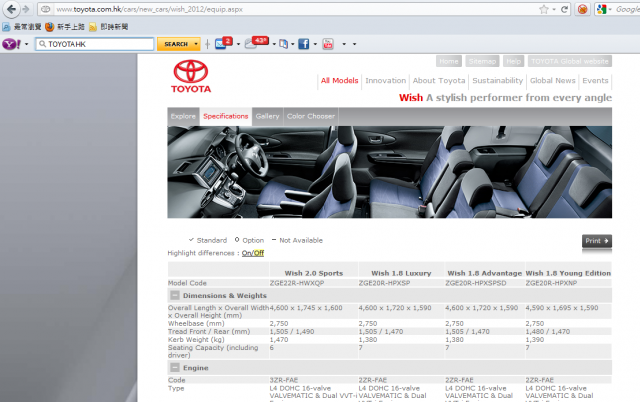Open the SEARCH button dropdown arrow

pos(196,44)
